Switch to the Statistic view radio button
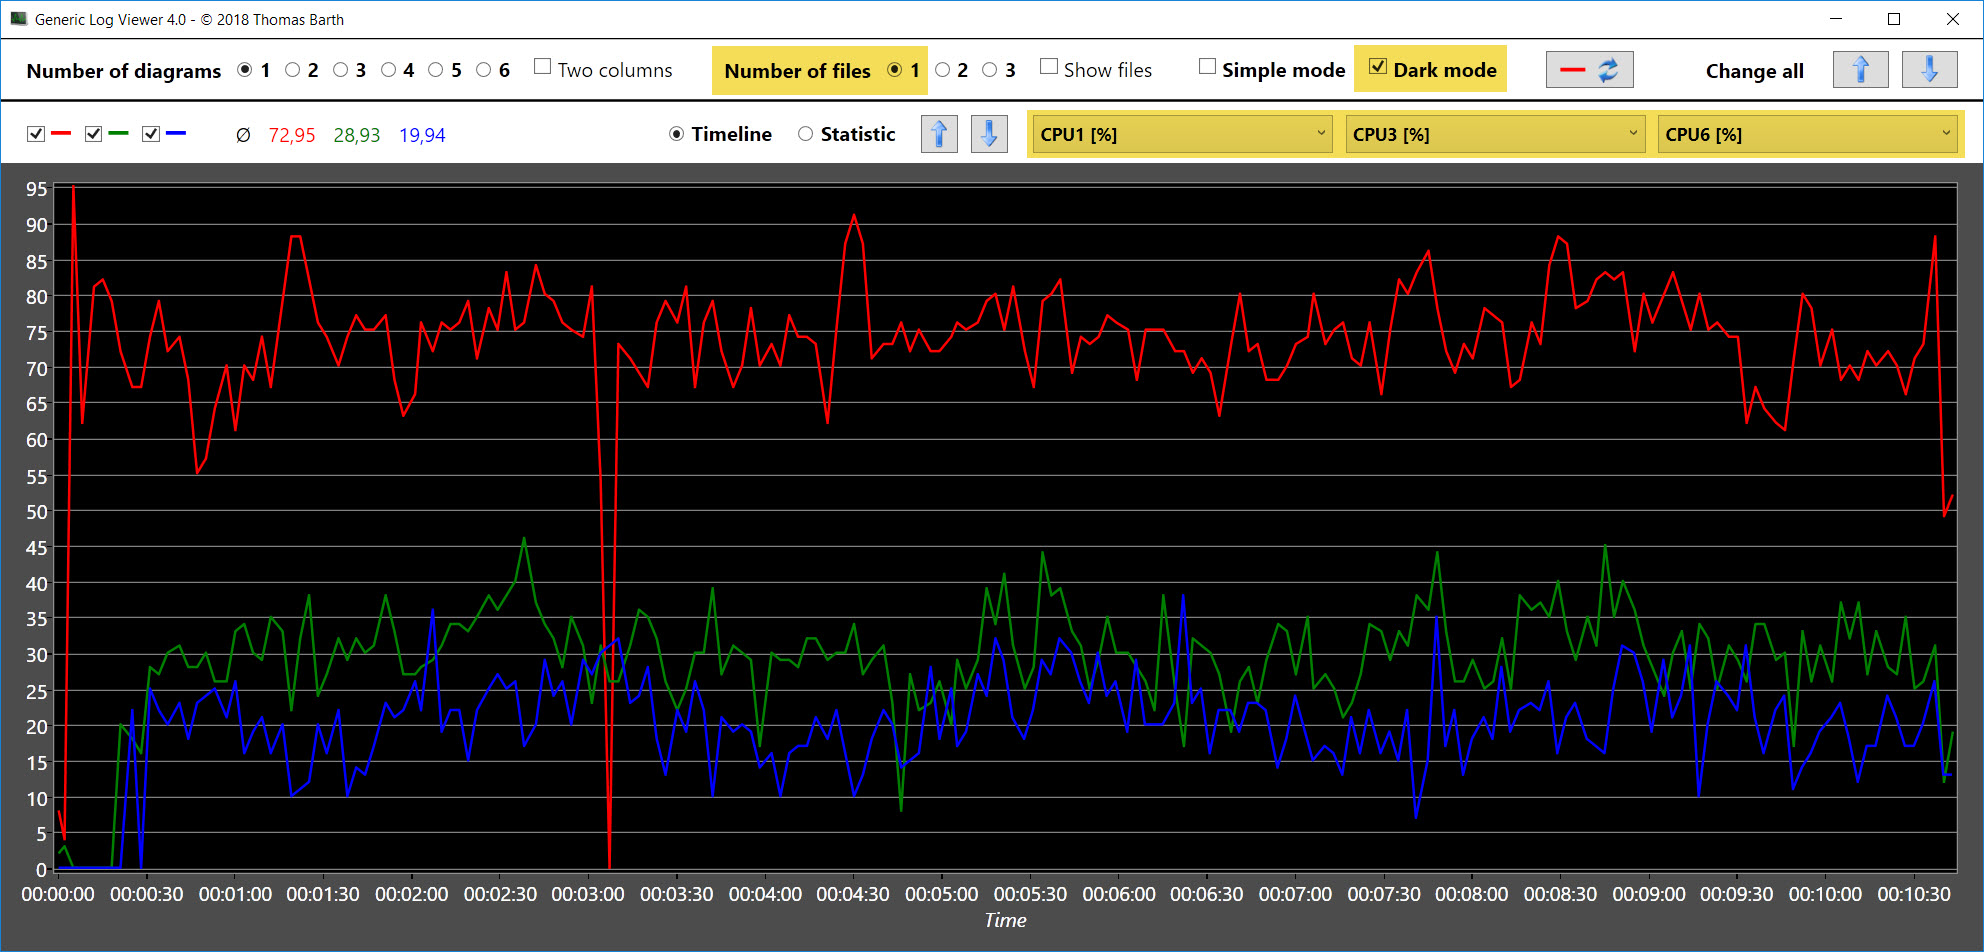Viewport: 1984px width, 952px height. coord(806,134)
